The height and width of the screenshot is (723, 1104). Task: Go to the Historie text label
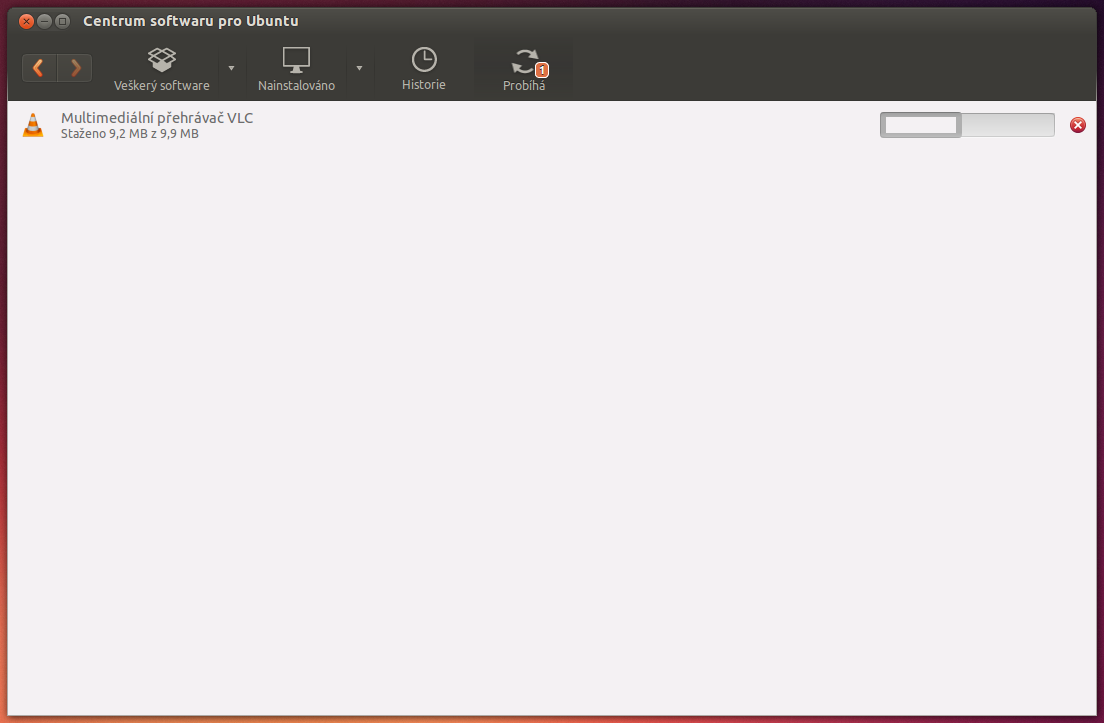[x=424, y=85]
